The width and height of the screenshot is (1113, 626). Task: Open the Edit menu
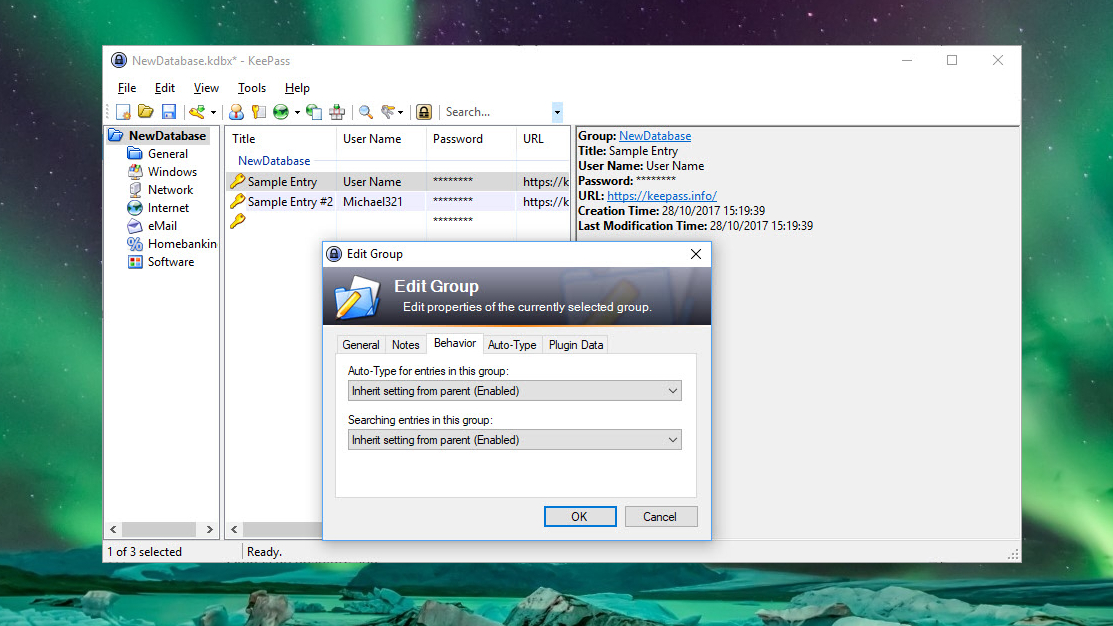point(165,88)
